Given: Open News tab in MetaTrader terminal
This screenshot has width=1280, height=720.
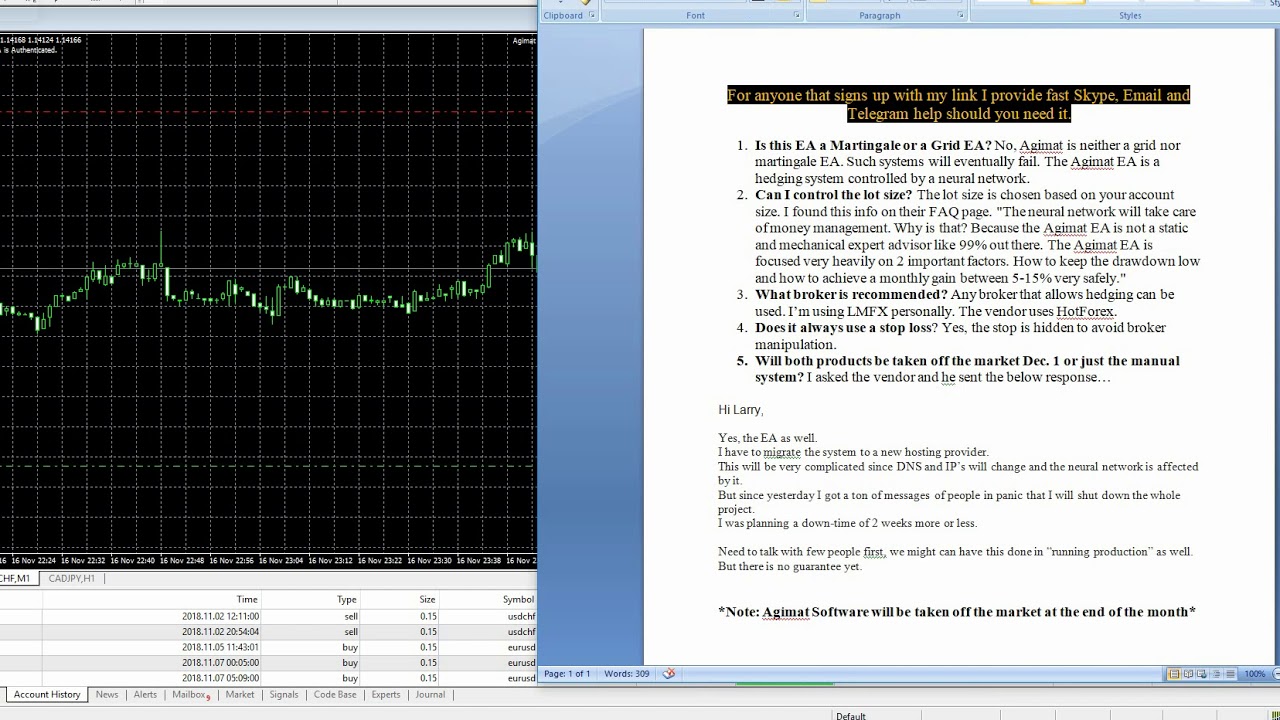Looking at the screenshot, I should [107, 695].
